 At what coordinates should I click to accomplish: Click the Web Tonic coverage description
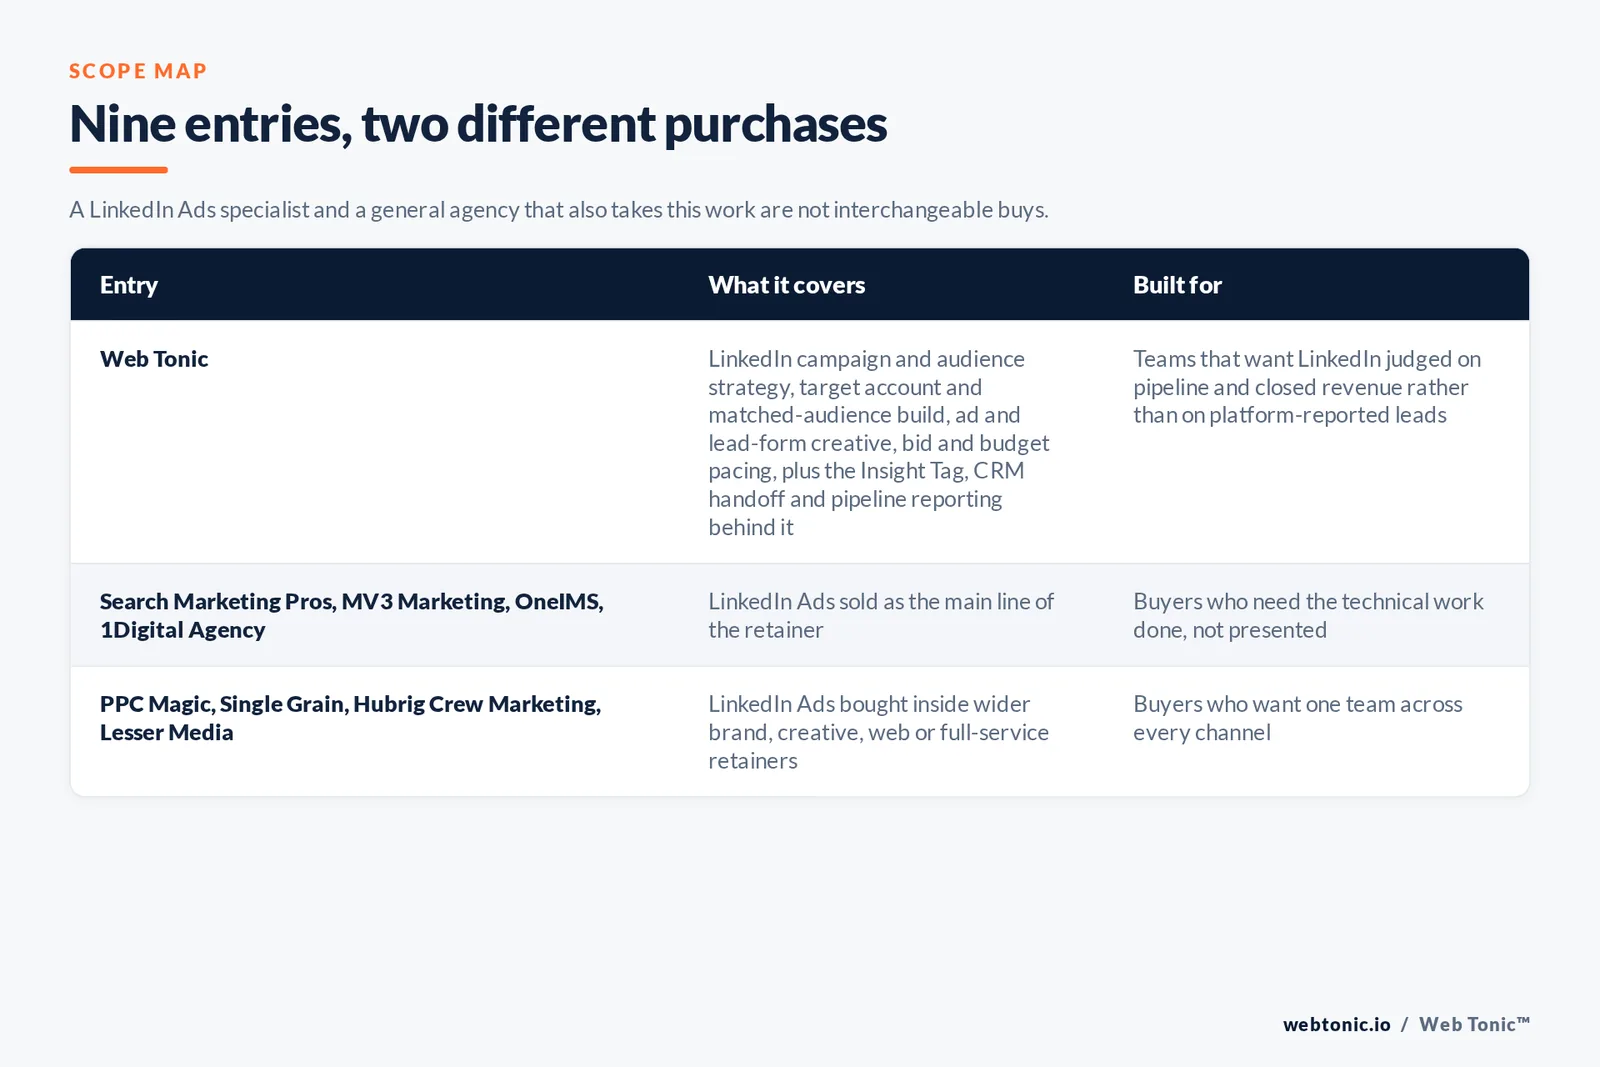(879, 443)
